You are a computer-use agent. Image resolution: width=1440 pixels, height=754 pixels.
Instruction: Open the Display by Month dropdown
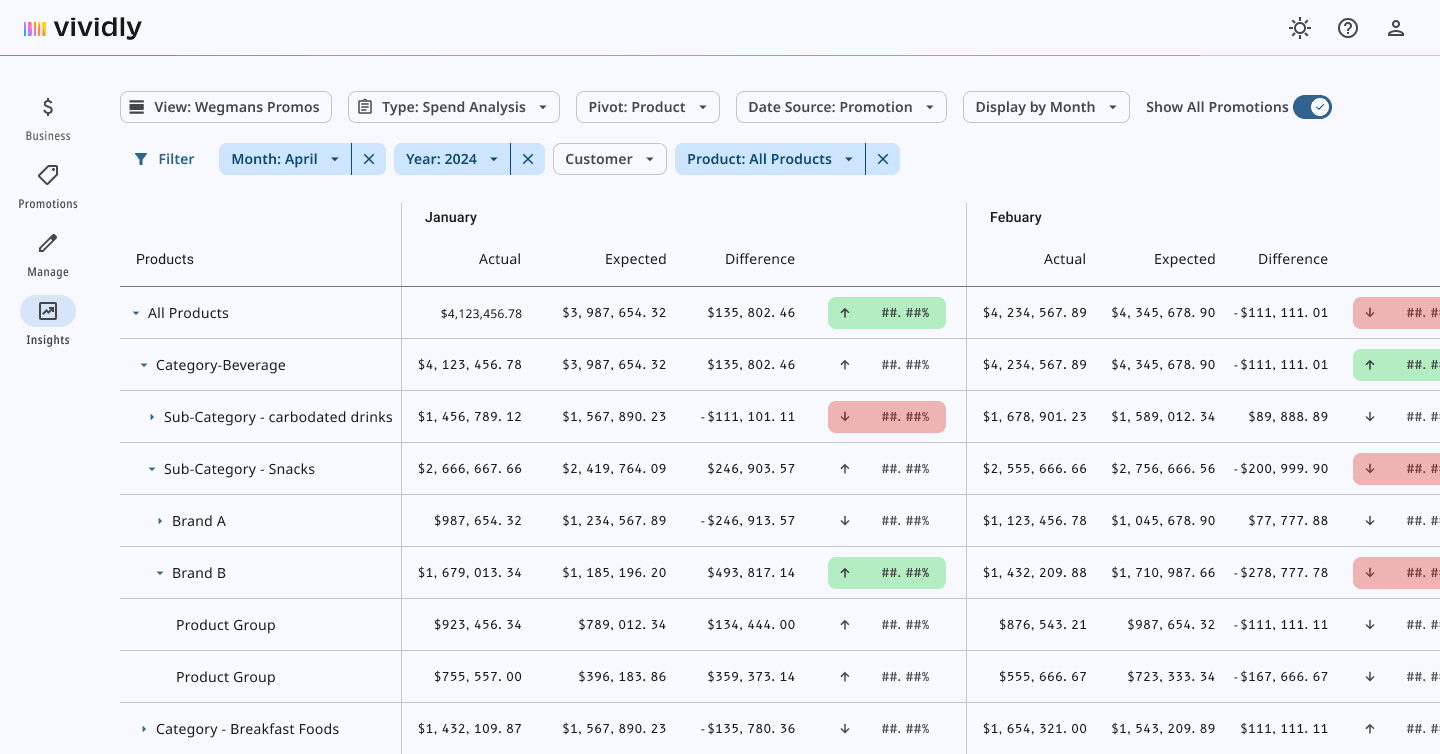[1045, 107]
